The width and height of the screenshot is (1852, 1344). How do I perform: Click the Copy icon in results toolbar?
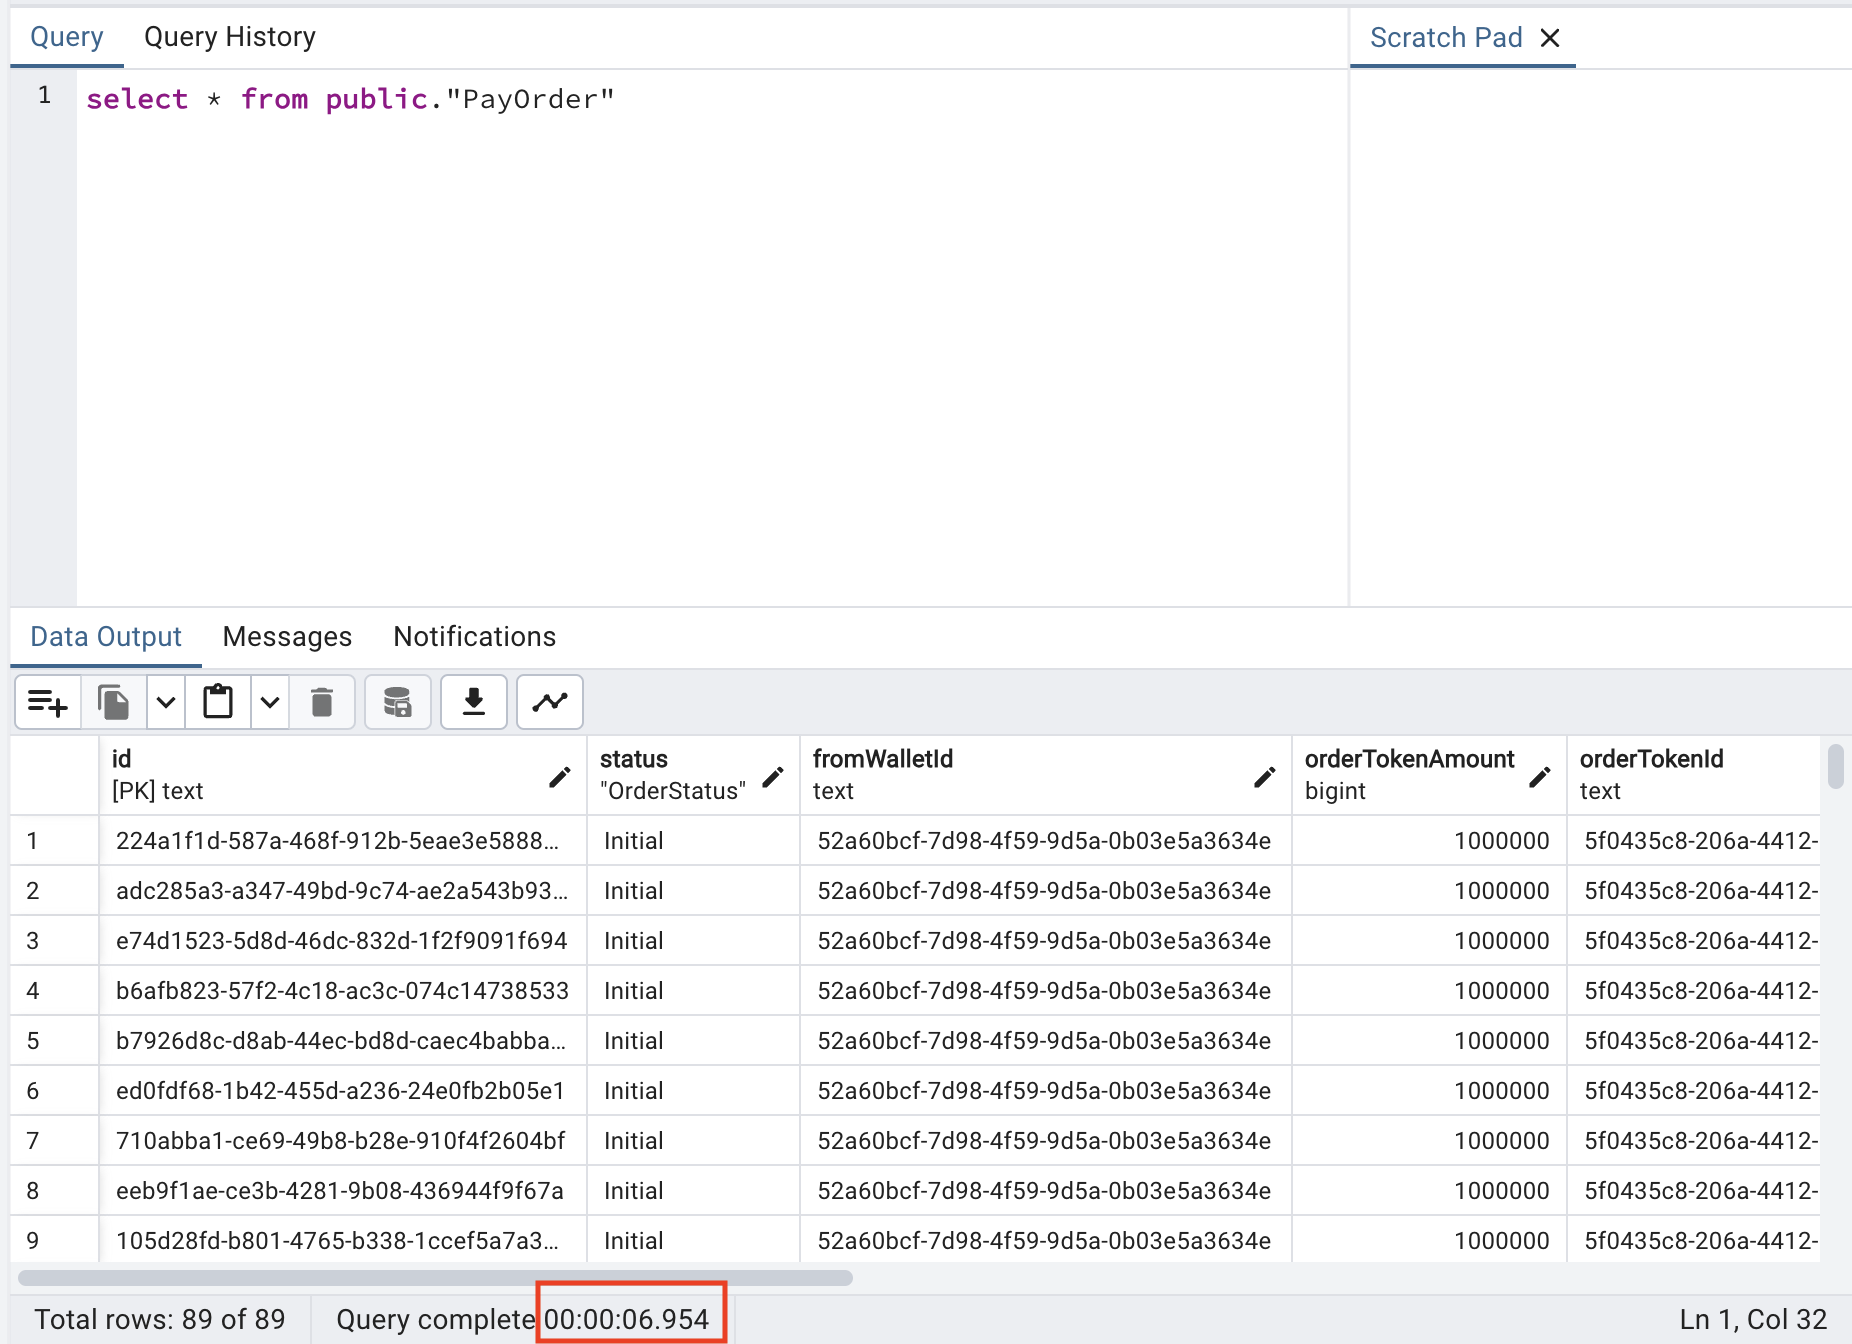coord(114,702)
